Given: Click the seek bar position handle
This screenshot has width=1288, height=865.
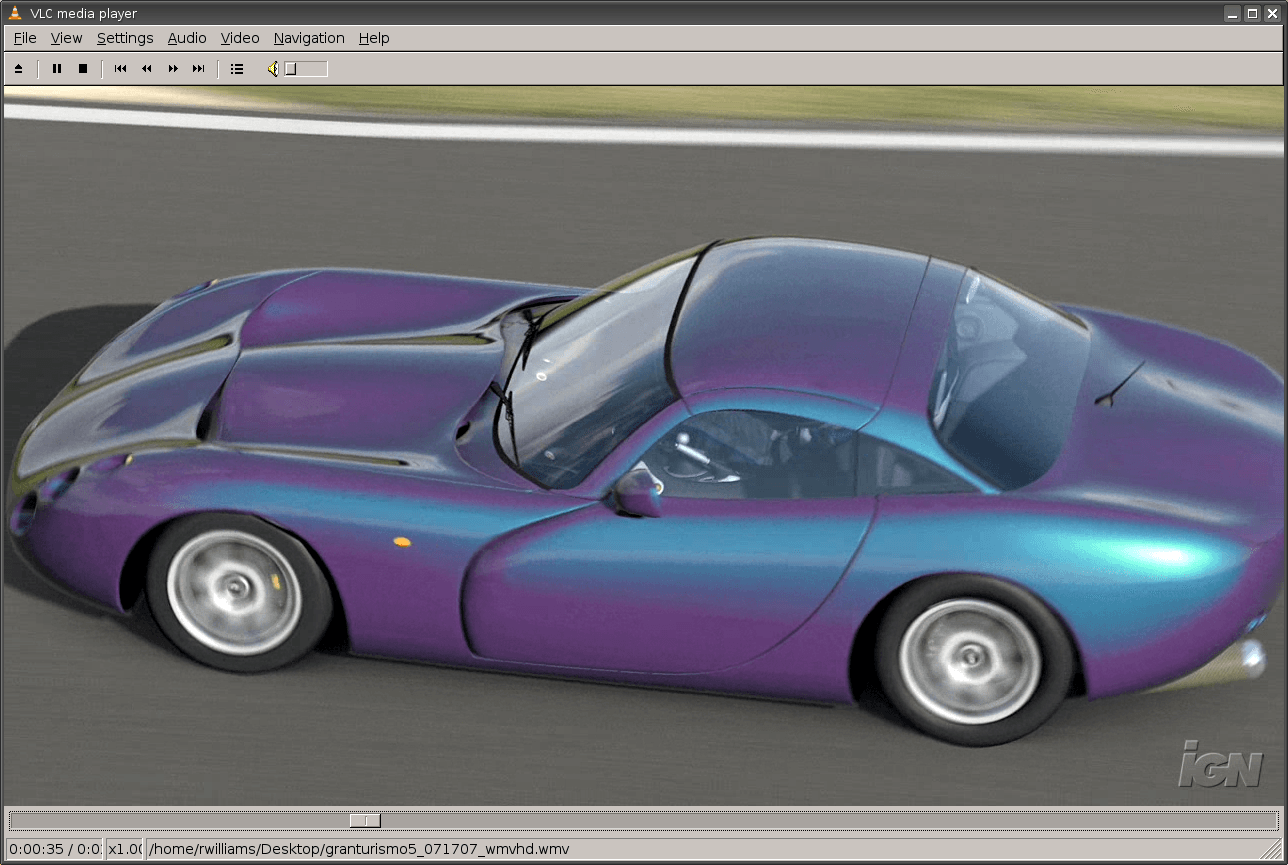Looking at the screenshot, I should pos(365,821).
